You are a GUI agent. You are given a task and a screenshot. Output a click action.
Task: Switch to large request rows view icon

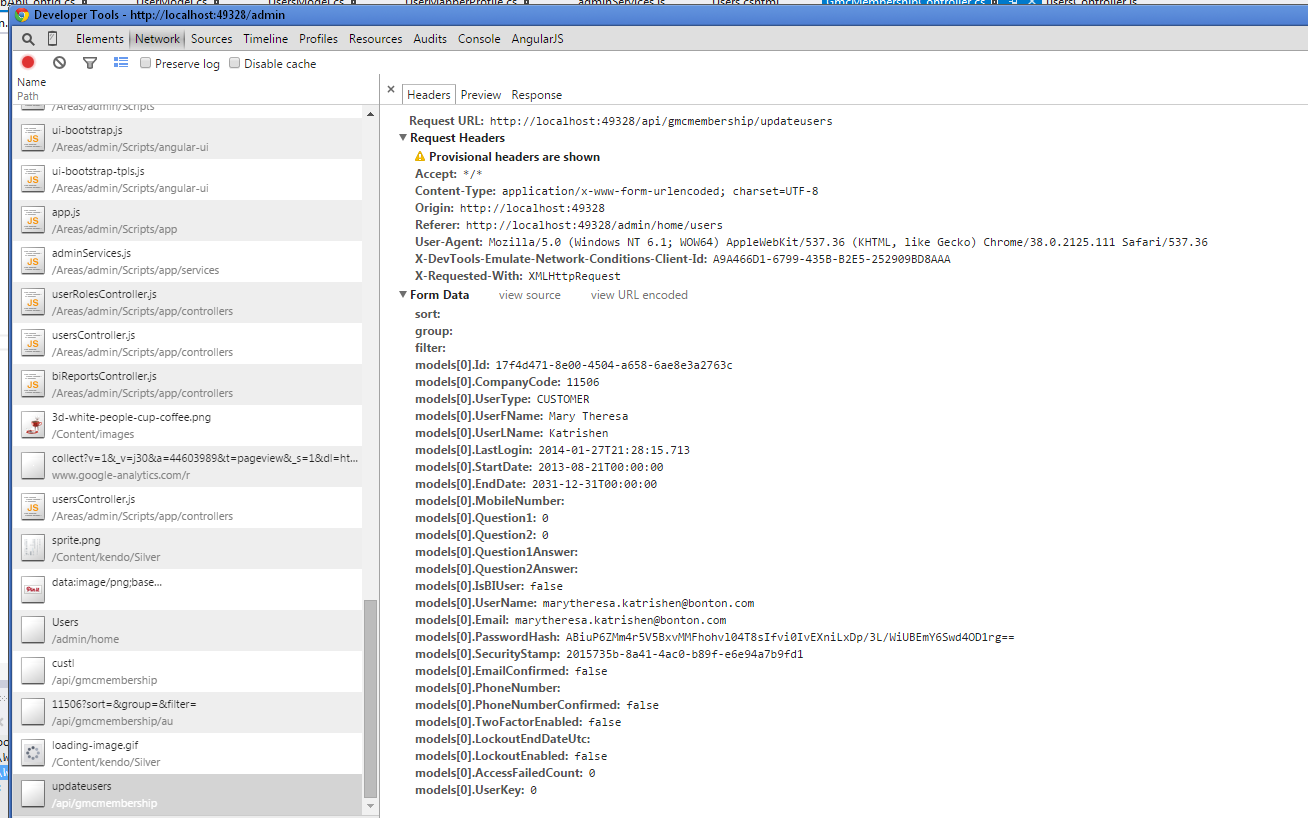pos(121,63)
